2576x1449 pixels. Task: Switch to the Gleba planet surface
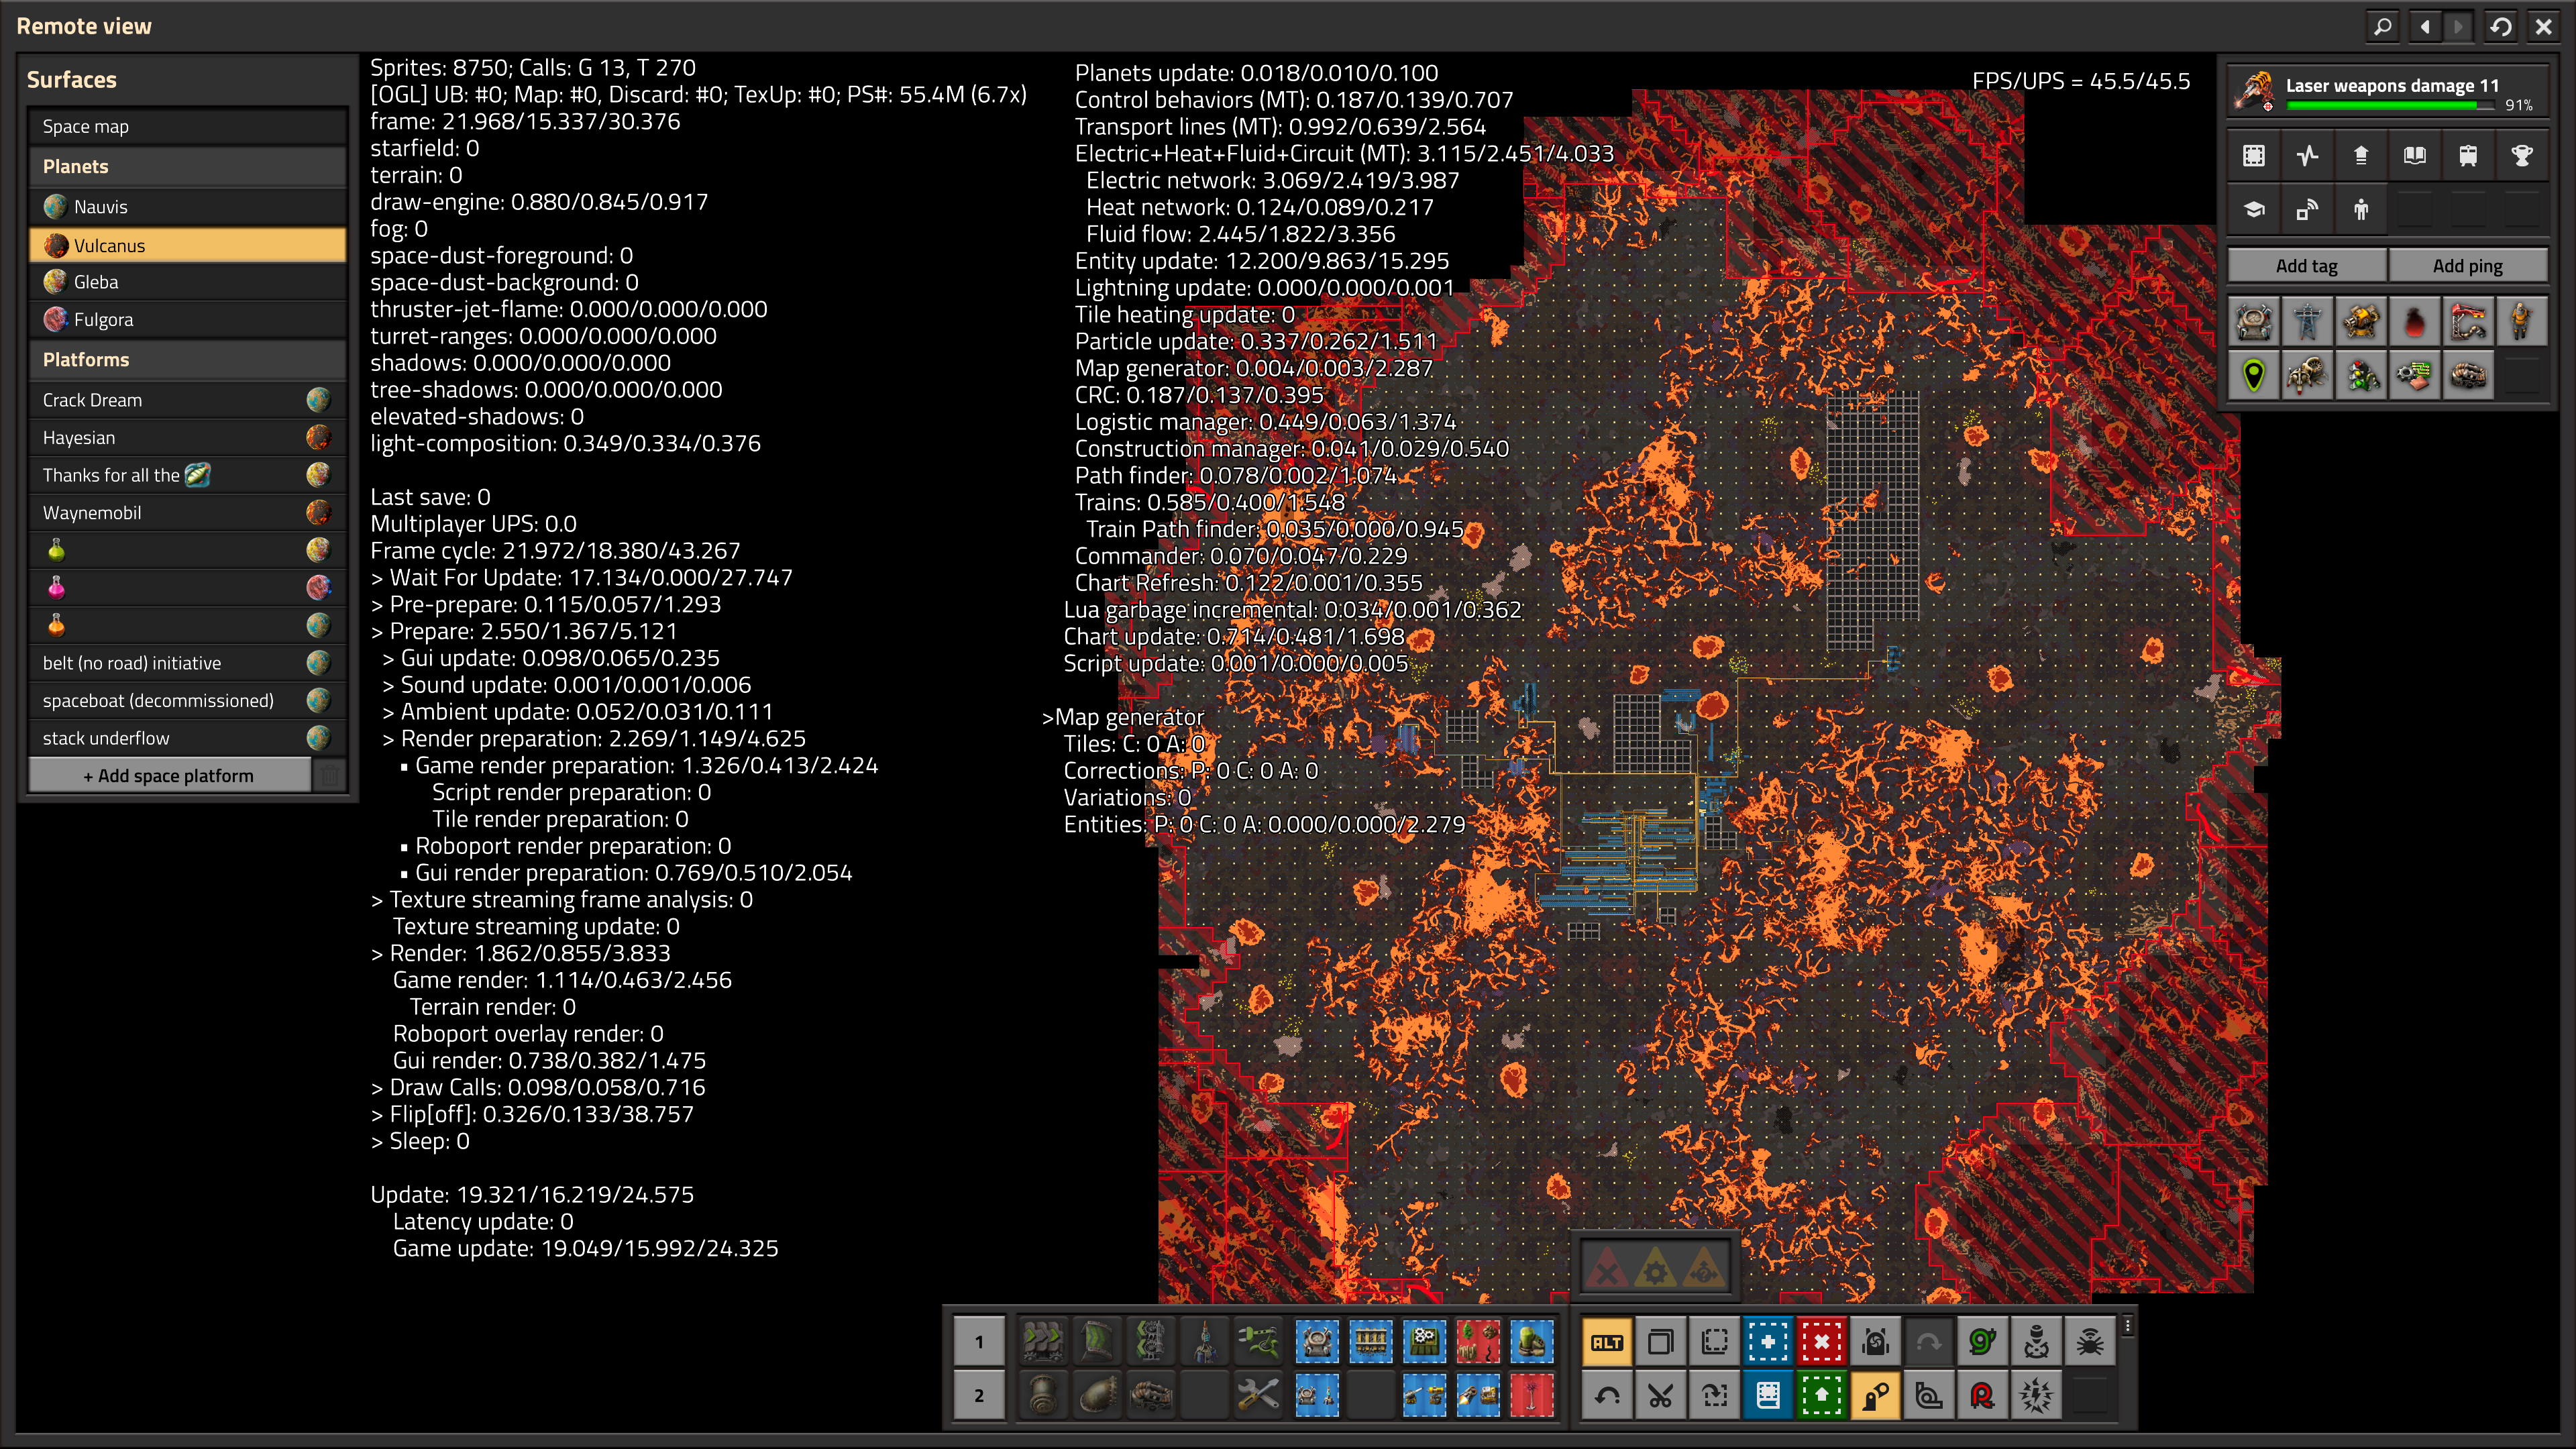(188, 282)
